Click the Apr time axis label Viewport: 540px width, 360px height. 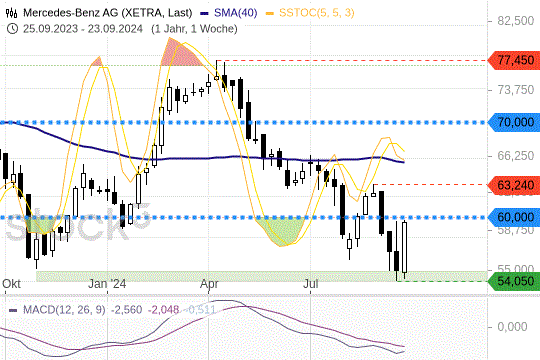click(x=209, y=284)
